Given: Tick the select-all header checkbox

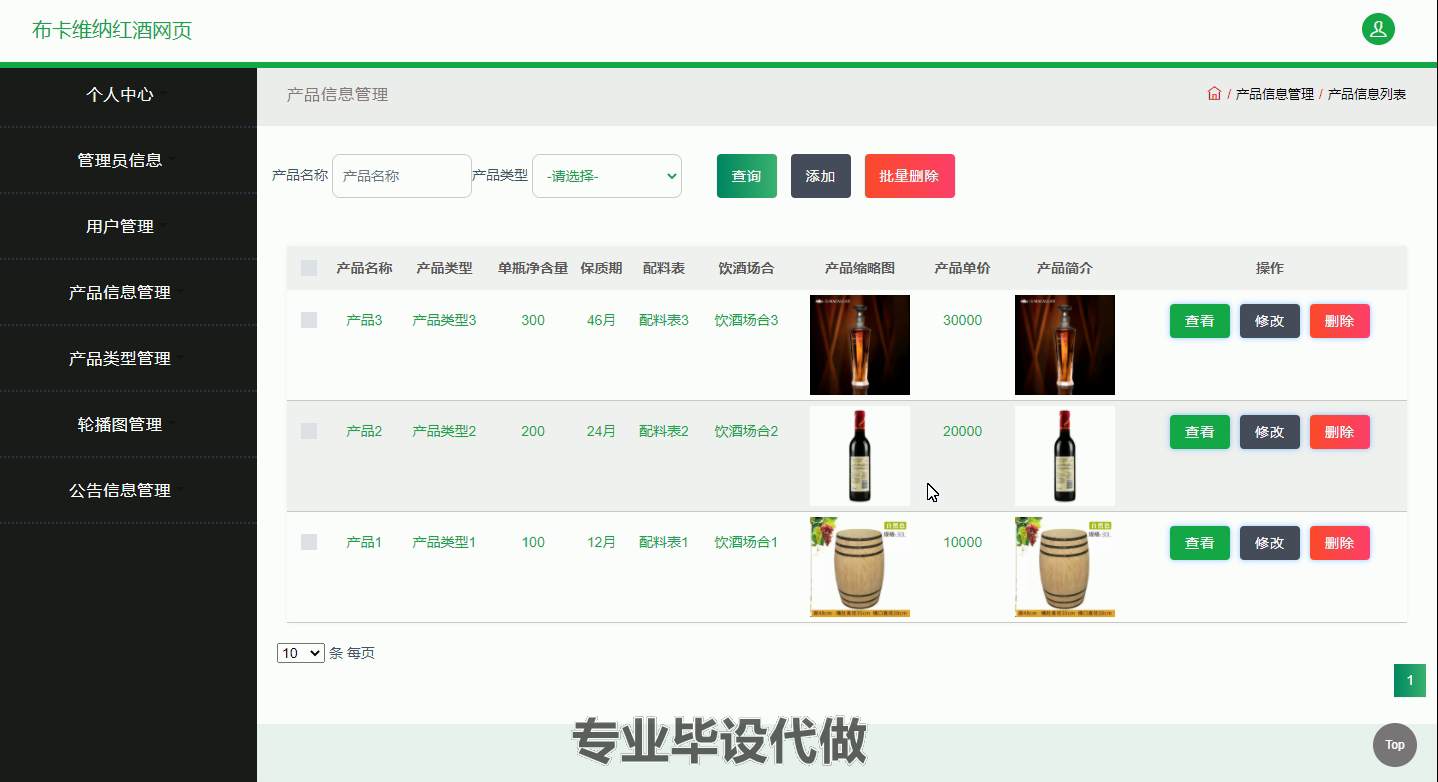Looking at the screenshot, I should coord(309,268).
